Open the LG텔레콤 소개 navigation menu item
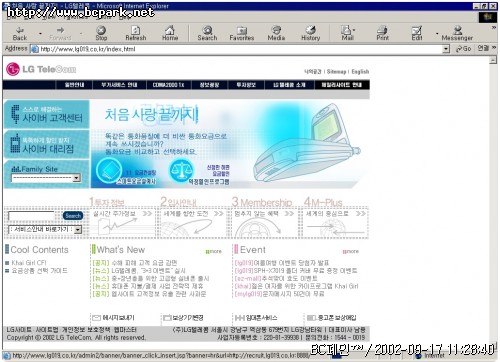Image resolution: width=500 pixels, height=362 pixels. point(289,85)
